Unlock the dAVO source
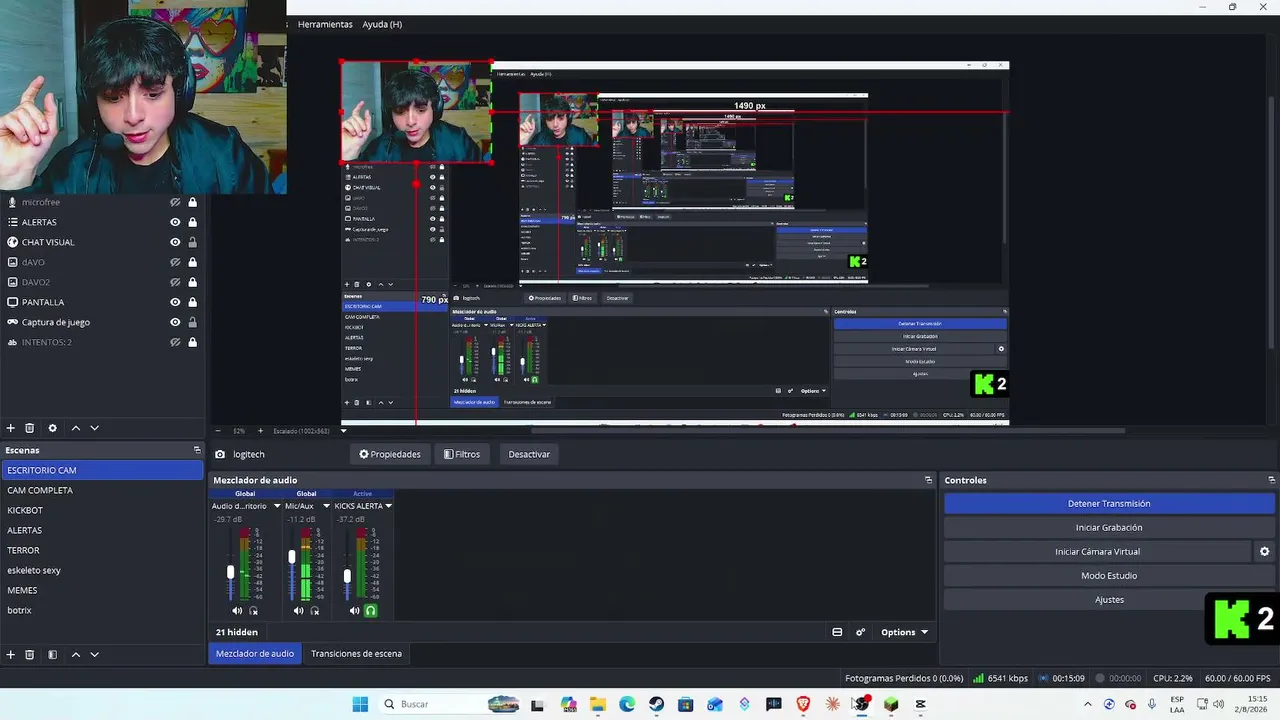1280x720 pixels. (x=192, y=262)
